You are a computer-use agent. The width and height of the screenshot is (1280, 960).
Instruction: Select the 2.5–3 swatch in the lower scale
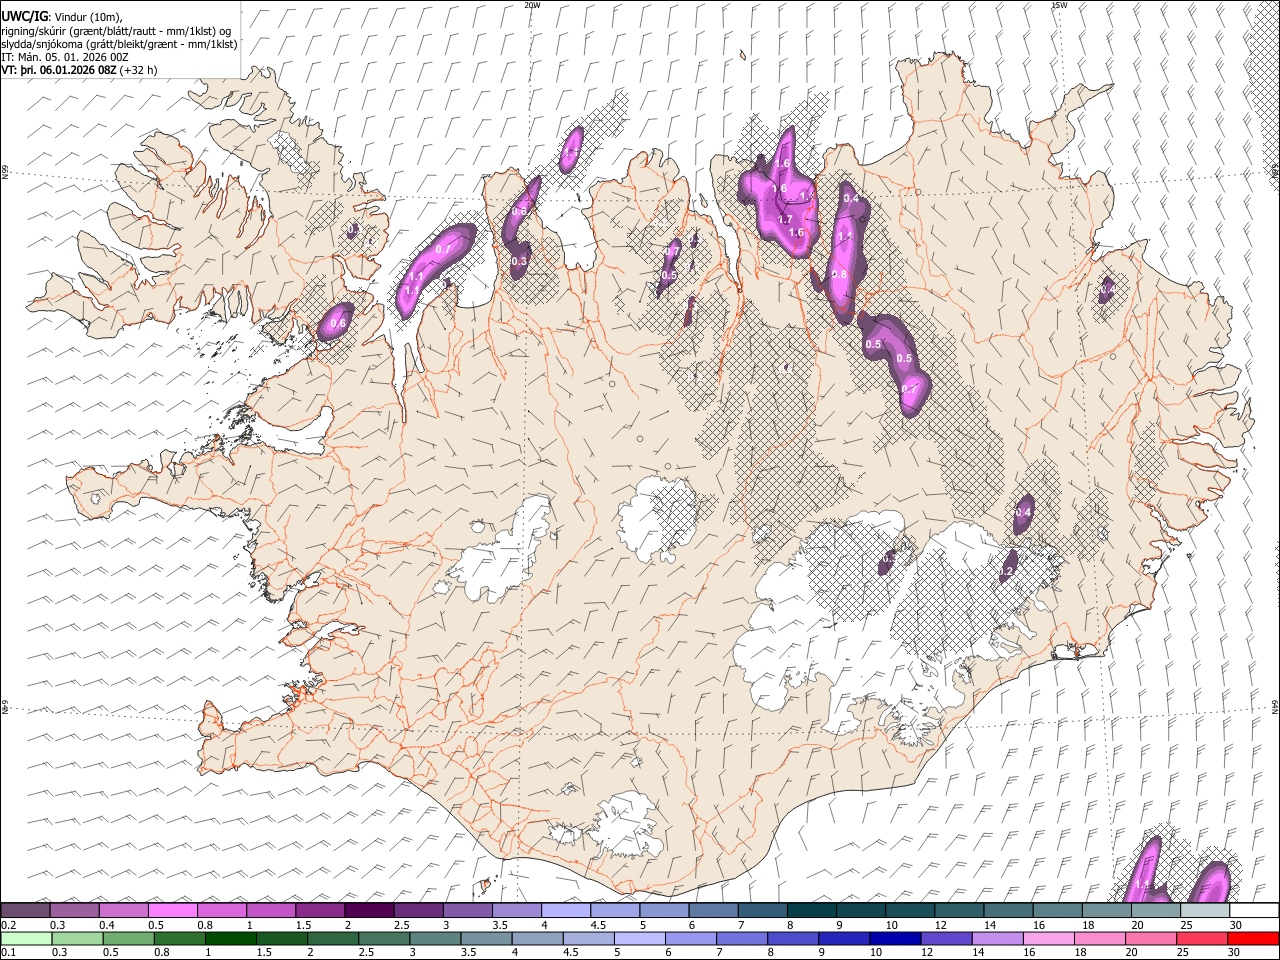click(x=384, y=938)
